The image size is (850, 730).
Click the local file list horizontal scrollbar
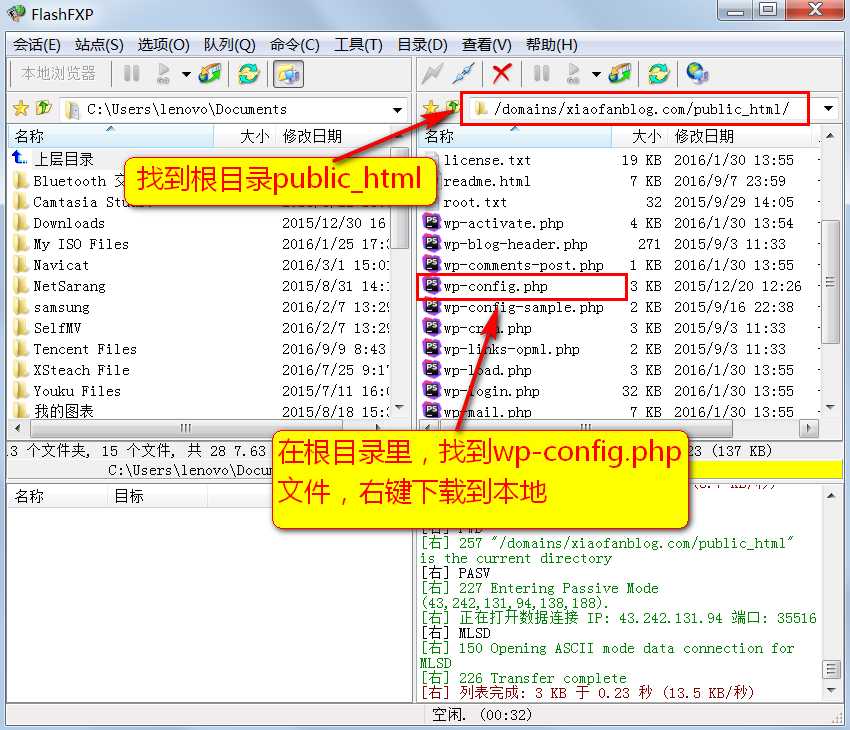tap(185, 428)
